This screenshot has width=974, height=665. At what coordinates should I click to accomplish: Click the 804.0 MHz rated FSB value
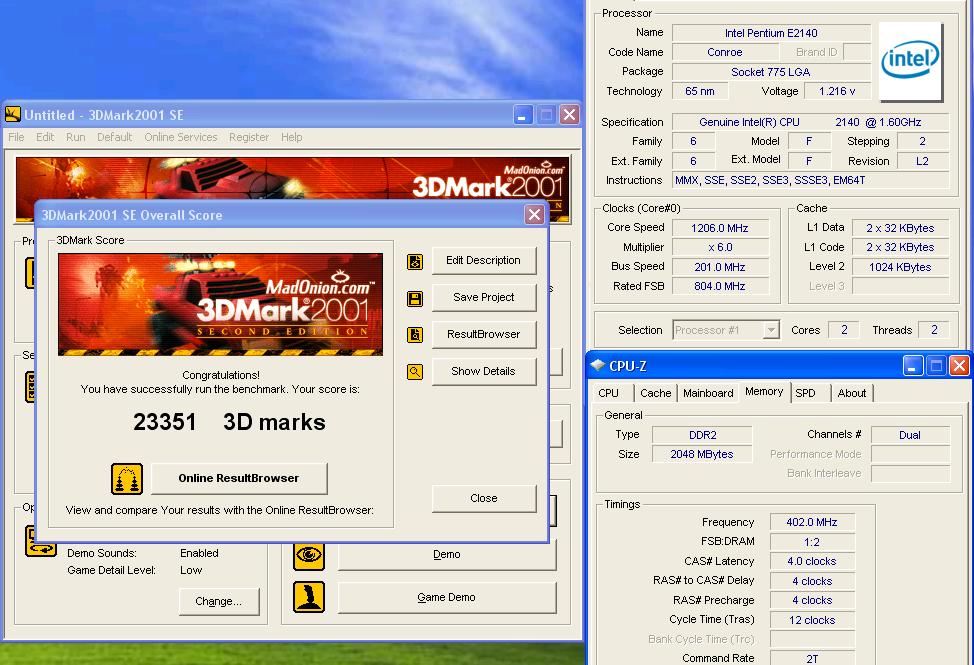[x=720, y=286]
